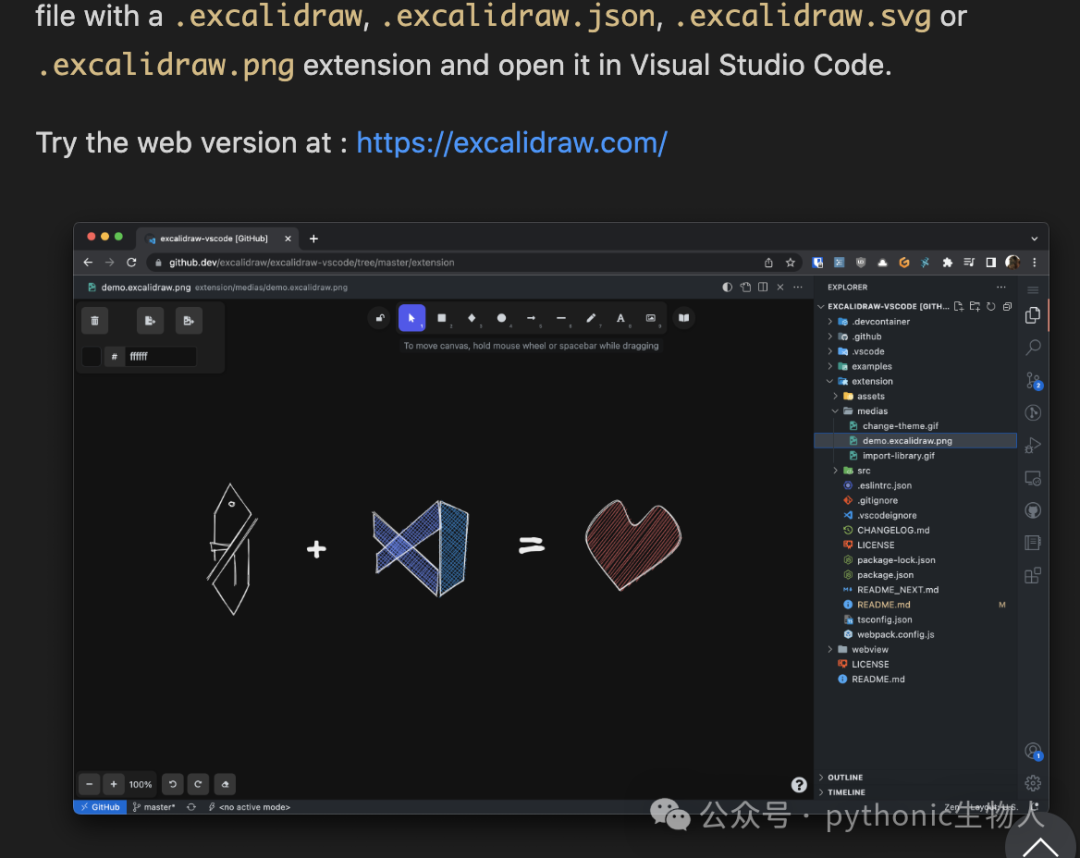Select the Diamond tool
This screenshot has height=858, width=1080.
[x=472, y=318]
